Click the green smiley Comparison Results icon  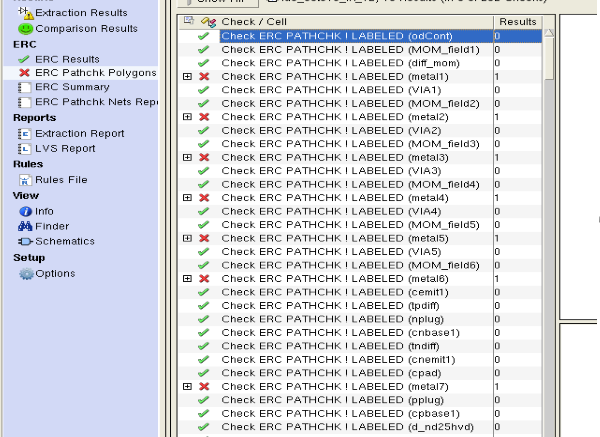(26, 29)
